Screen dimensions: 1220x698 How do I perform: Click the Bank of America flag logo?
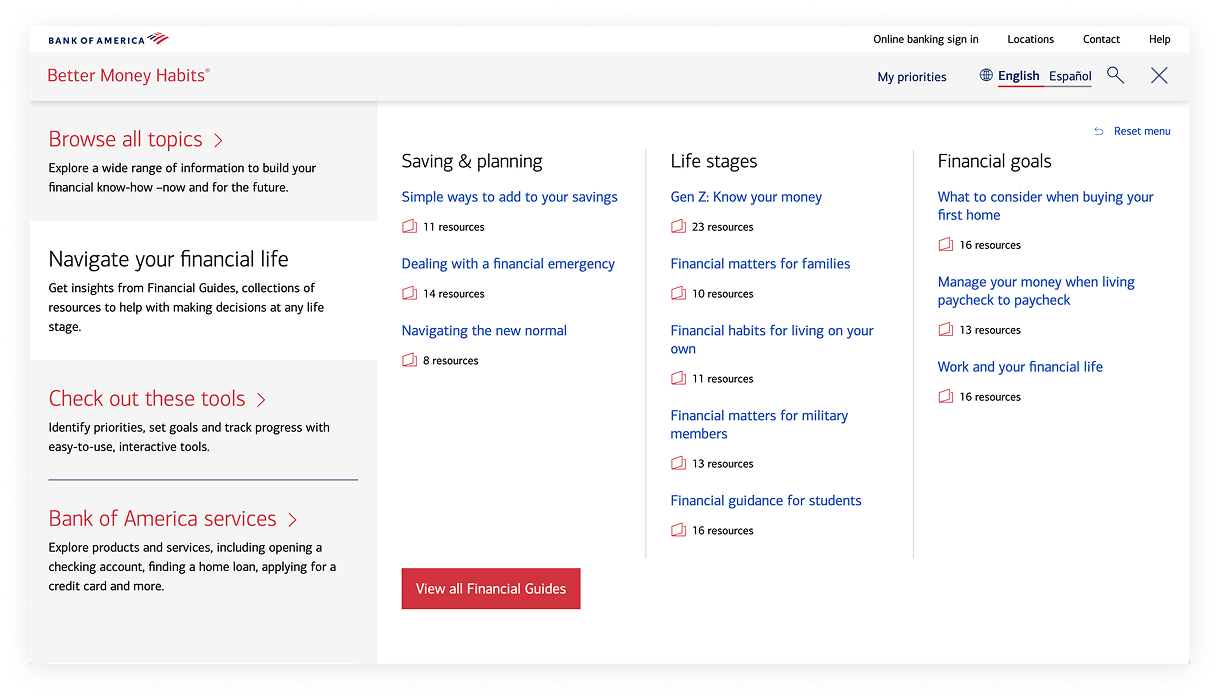pyautogui.click(x=158, y=39)
